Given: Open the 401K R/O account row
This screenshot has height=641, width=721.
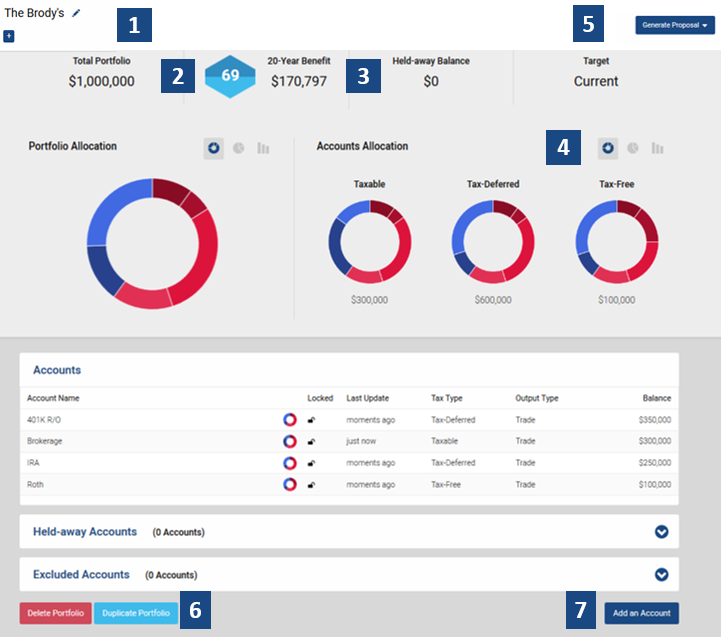Looking at the screenshot, I should tap(46, 420).
